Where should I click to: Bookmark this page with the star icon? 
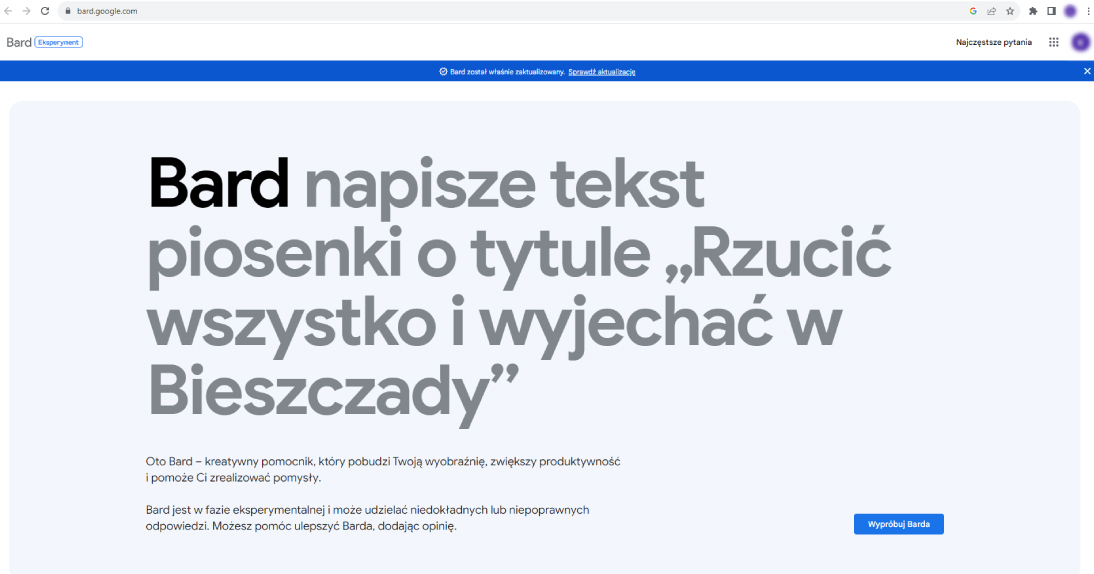pos(1010,11)
